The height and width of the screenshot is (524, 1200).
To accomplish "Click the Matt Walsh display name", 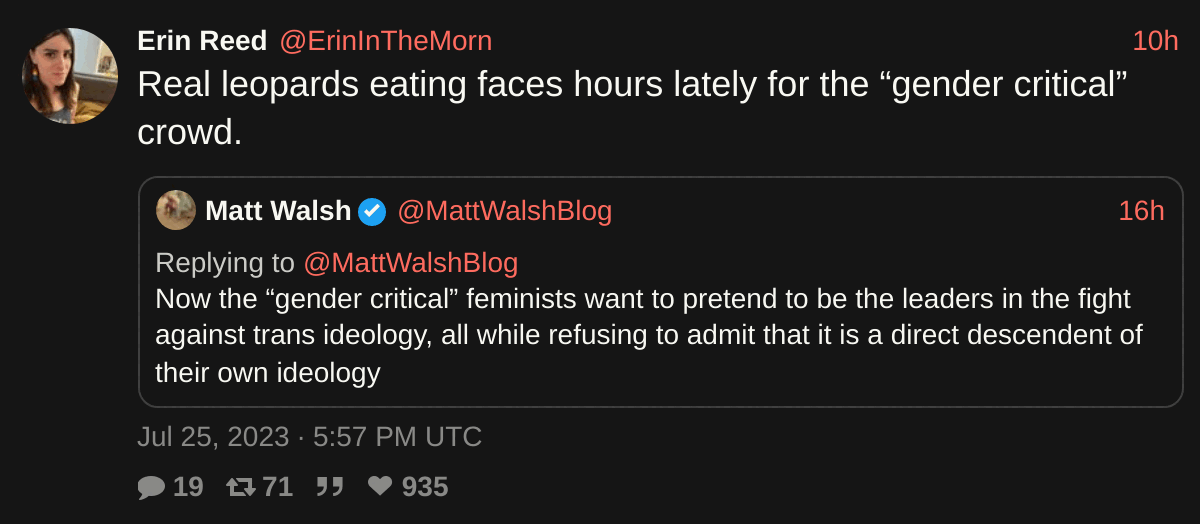I will tap(278, 211).
